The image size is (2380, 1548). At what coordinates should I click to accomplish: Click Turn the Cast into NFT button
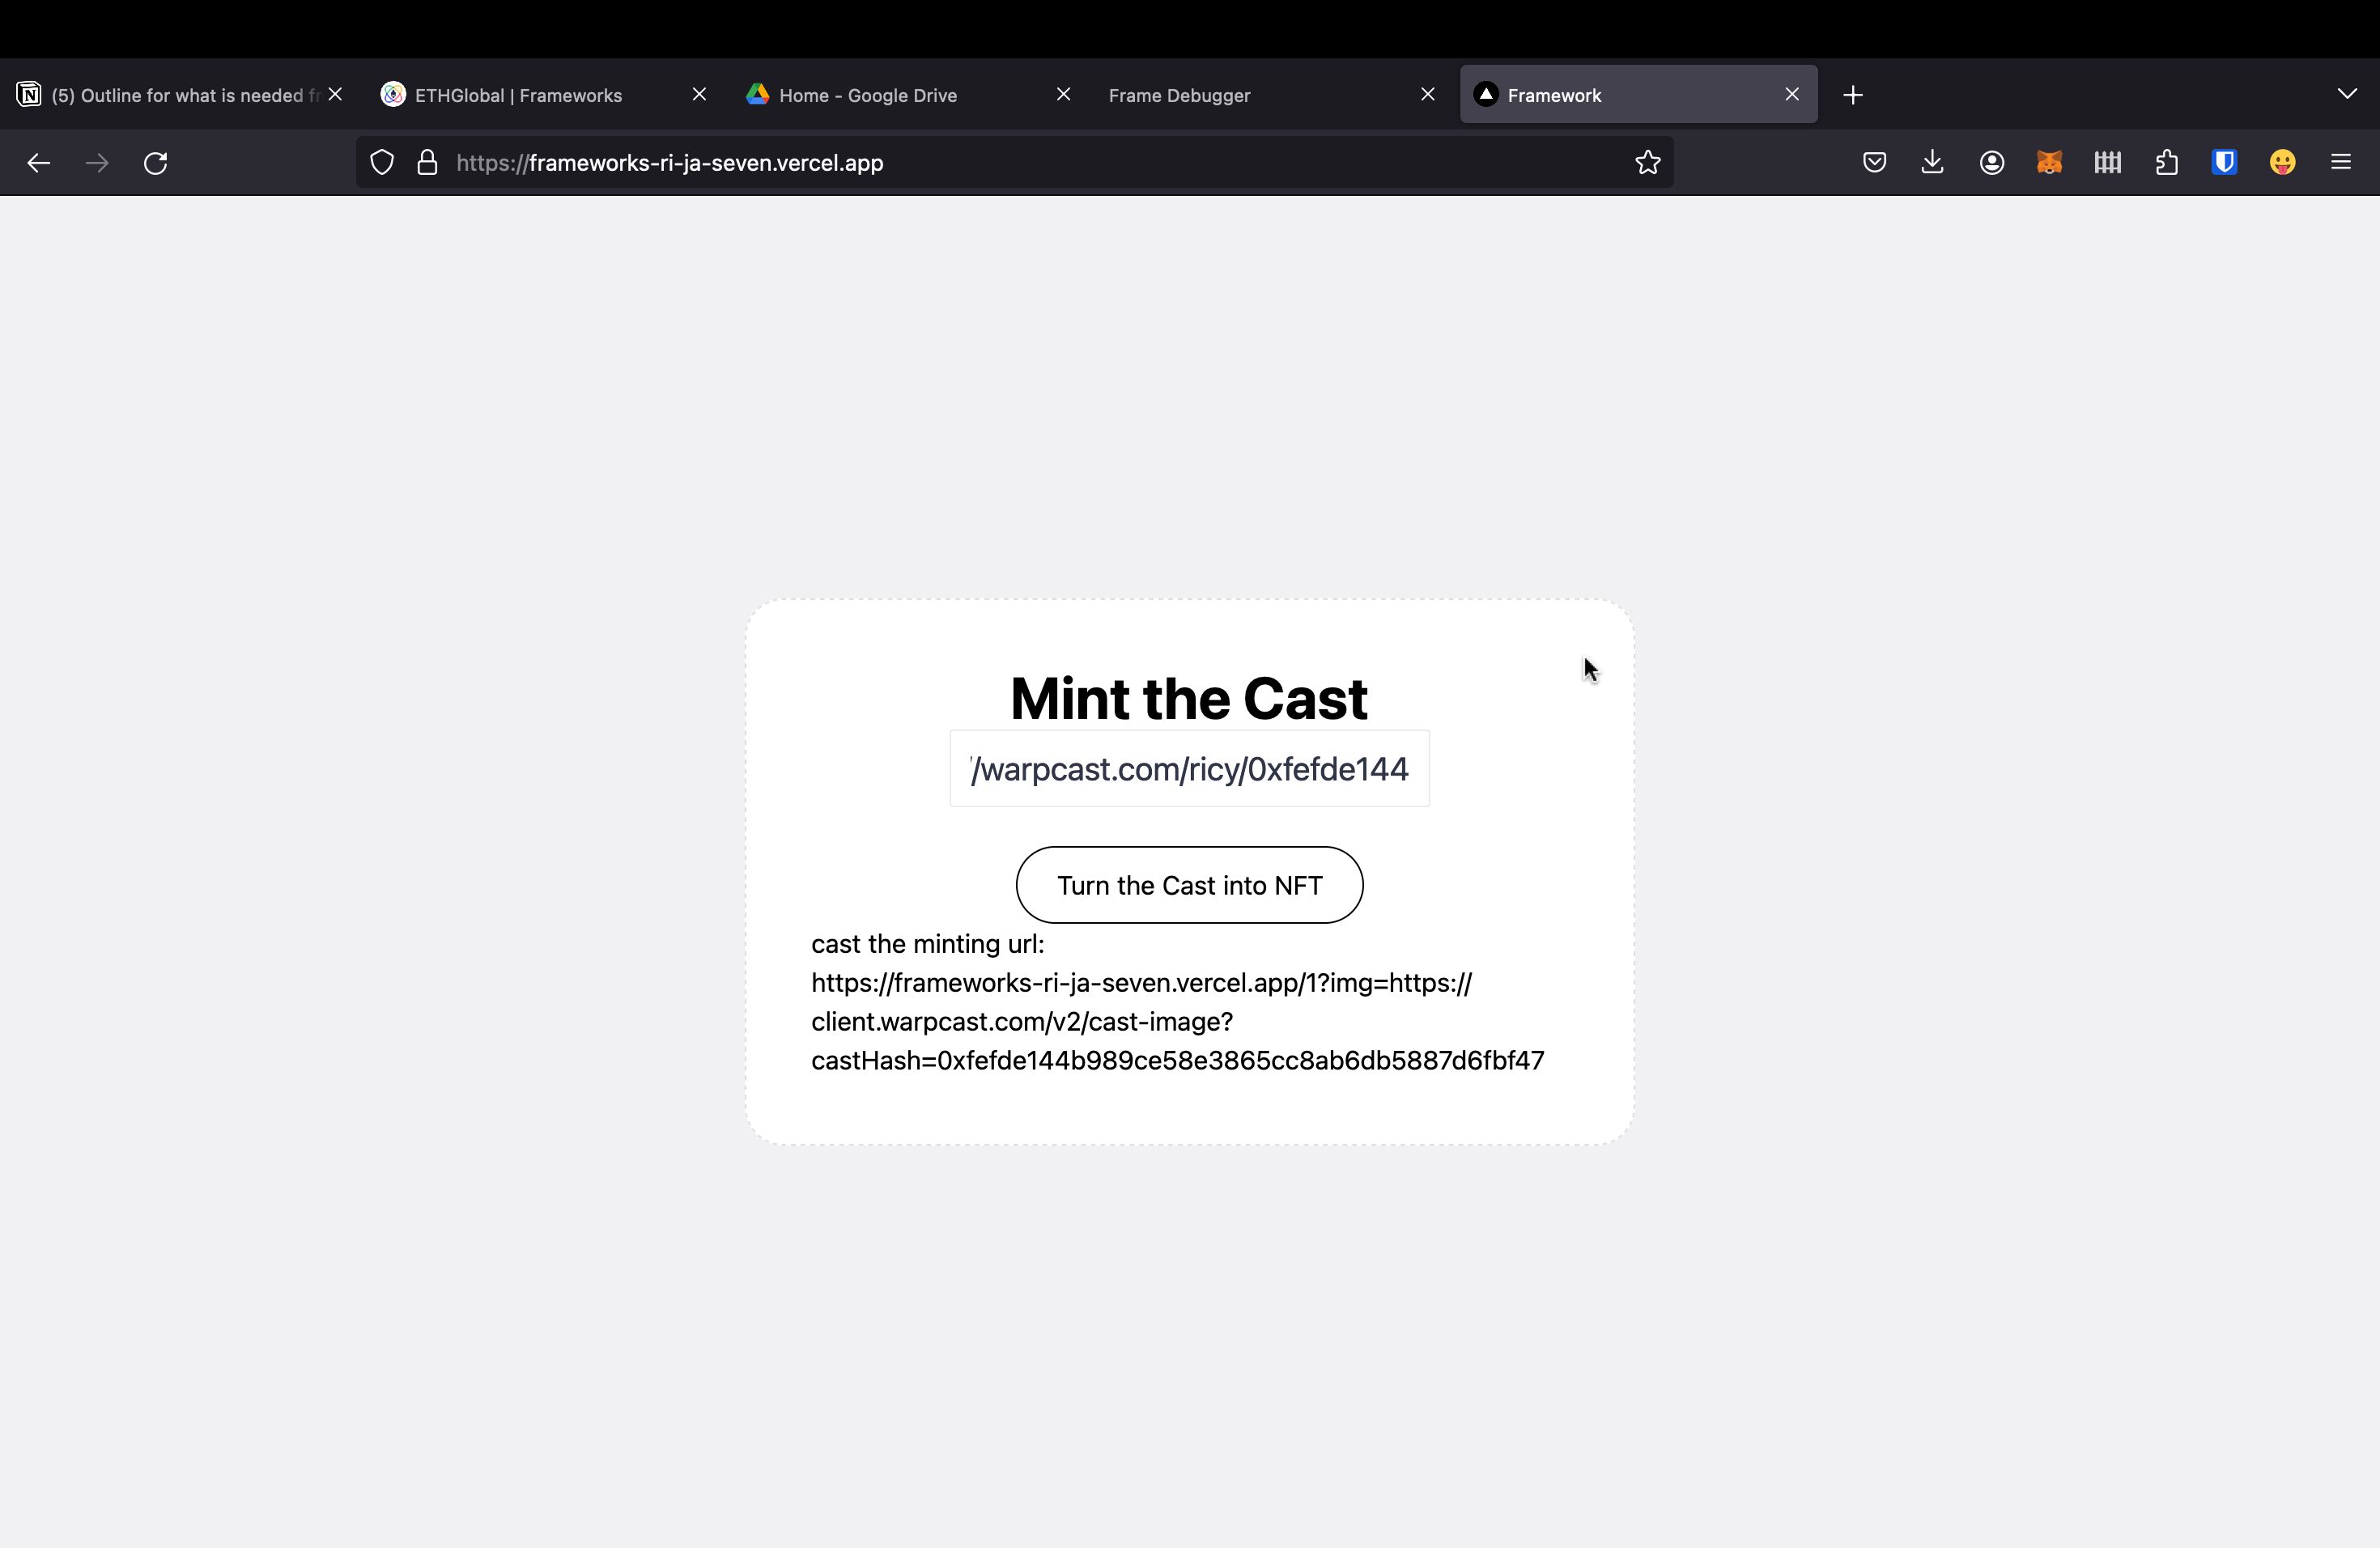pyautogui.click(x=1189, y=885)
